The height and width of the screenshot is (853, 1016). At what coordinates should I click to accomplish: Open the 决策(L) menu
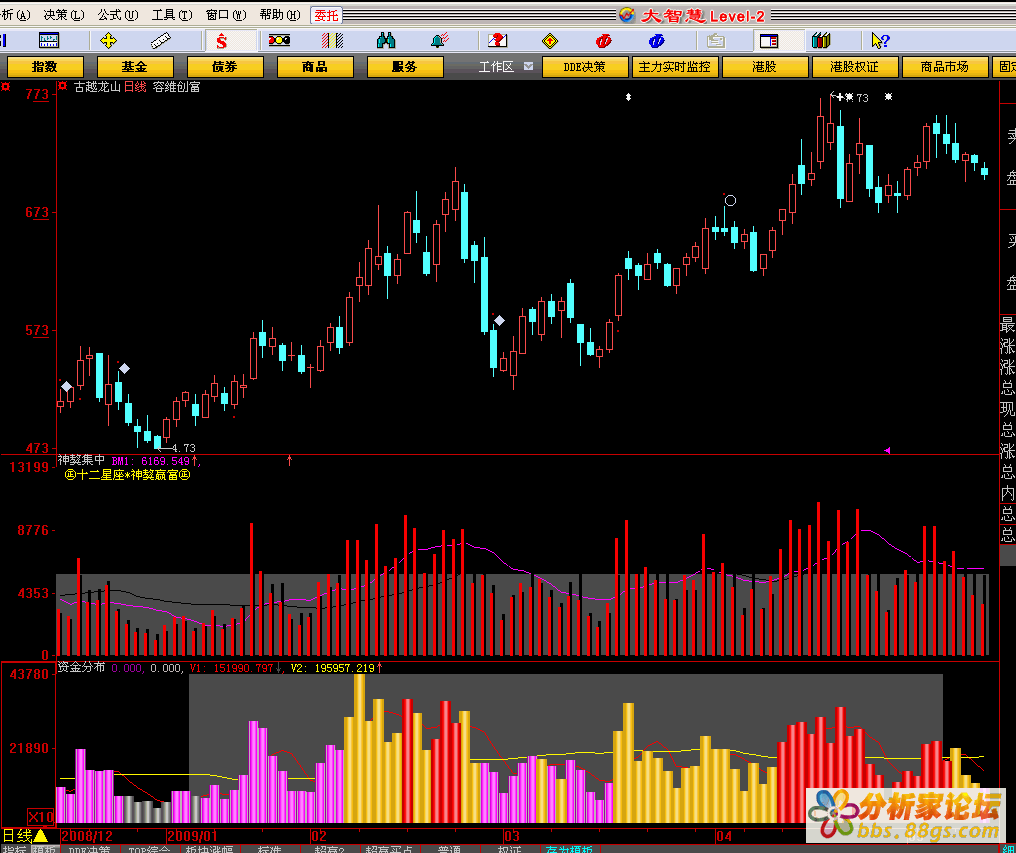point(64,14)
